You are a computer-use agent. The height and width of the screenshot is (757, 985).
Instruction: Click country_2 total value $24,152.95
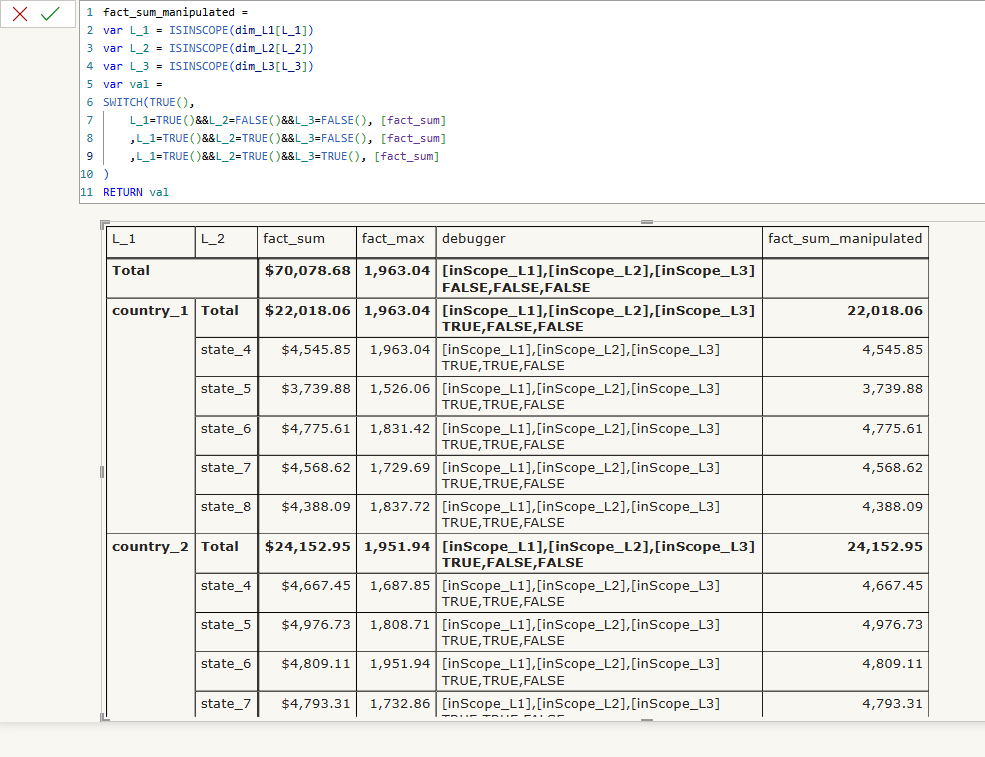click(x=307, y=547)
